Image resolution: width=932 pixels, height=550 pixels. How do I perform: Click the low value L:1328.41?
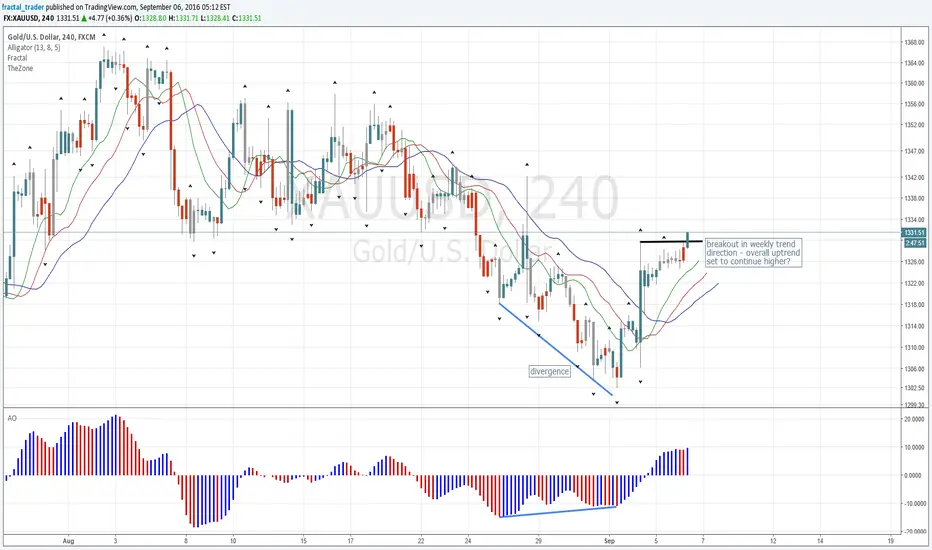tap(215, 18)
